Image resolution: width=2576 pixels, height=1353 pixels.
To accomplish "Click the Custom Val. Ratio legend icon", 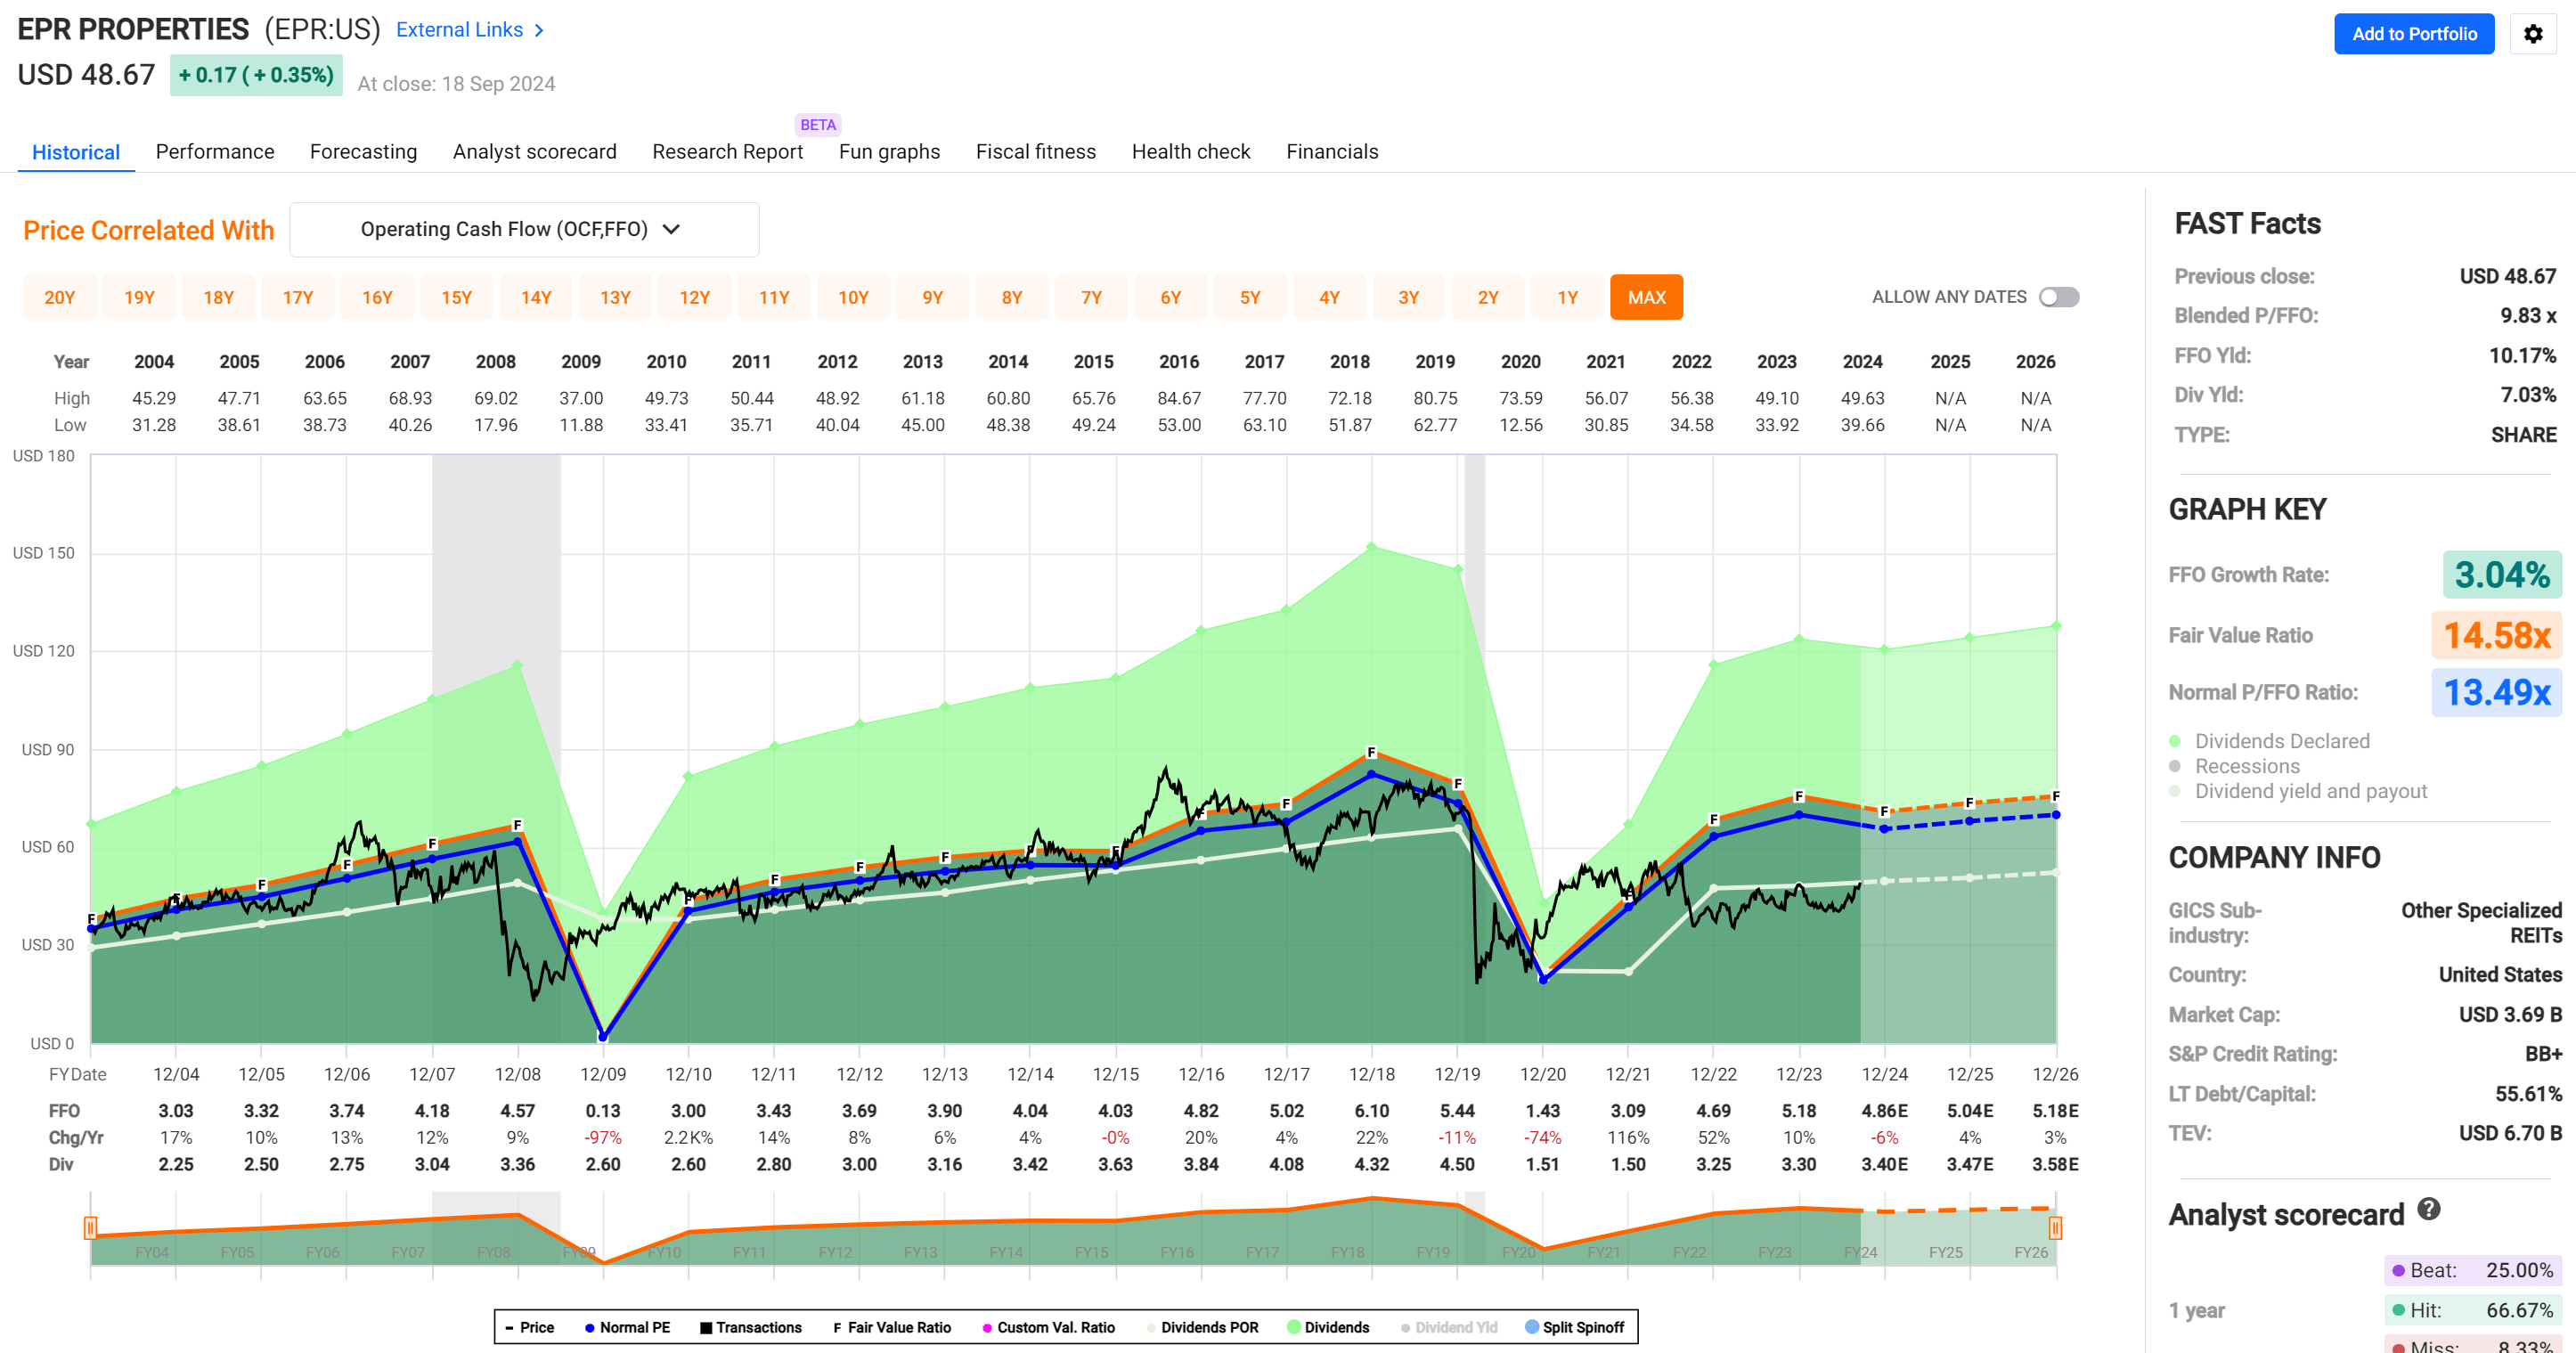I will (986, 1327).
